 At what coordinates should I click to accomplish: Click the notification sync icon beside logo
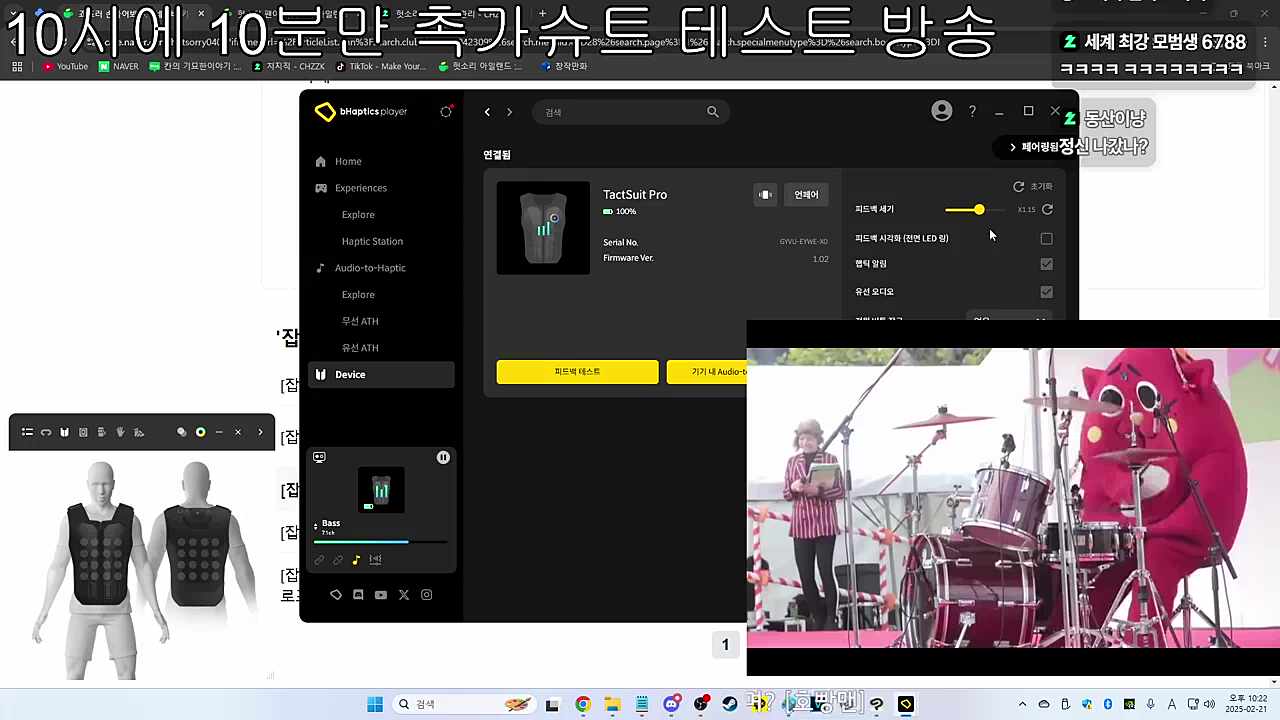(446, 111)
